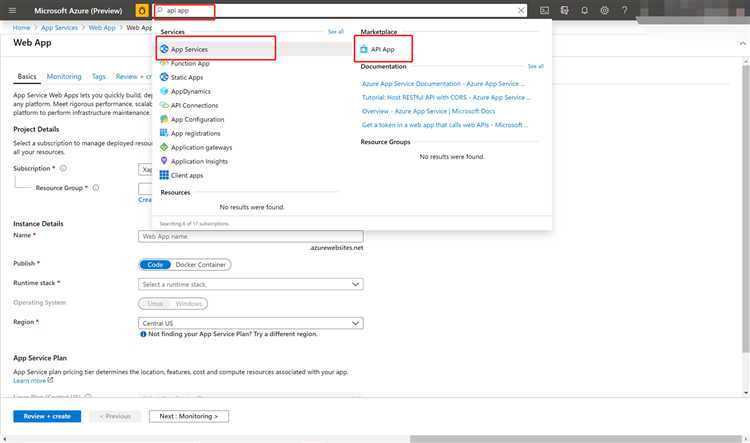The height and width of the screenshot is (443, 750).
Task: Open Get a token in a web app link
Action: click(x=445, y=125)
